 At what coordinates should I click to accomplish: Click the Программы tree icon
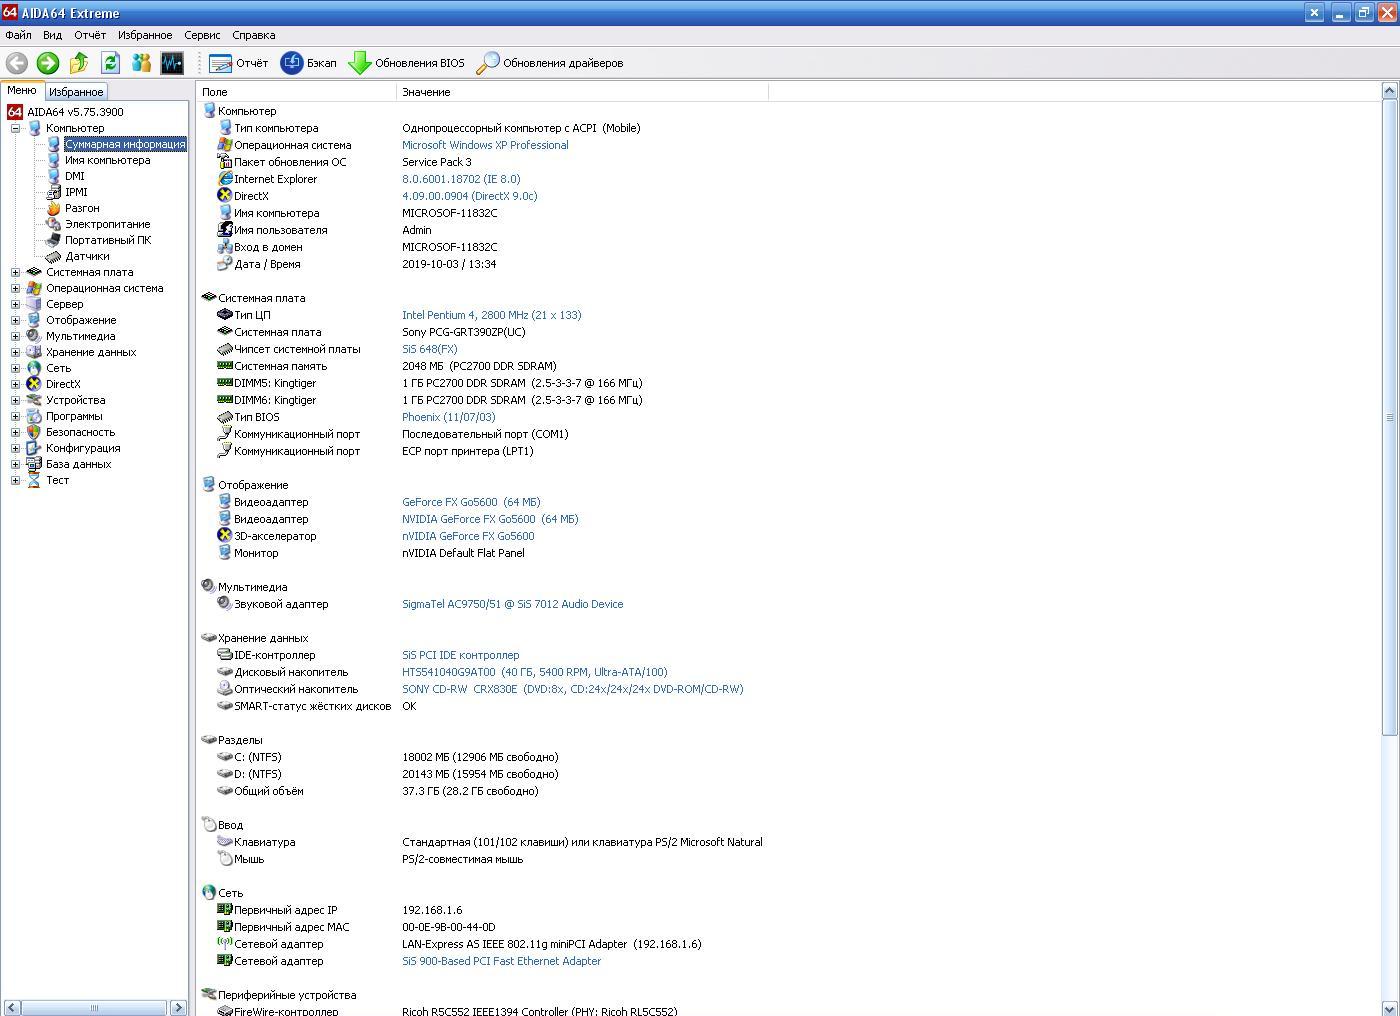point(34,416)
